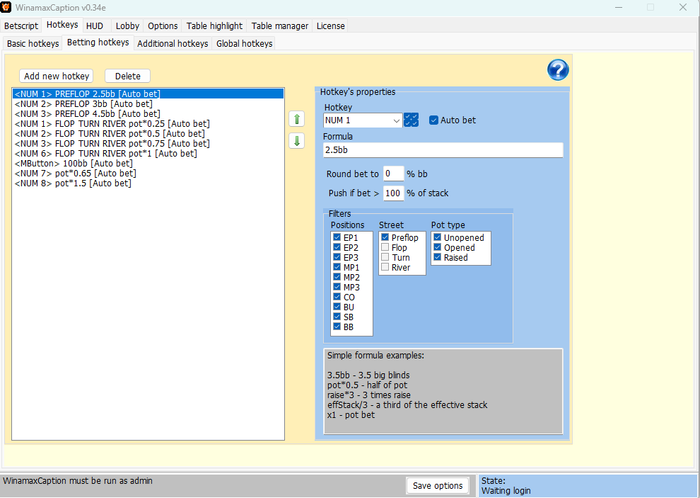Select NUM 2 FLOP TURN RIVER pot*0.5 row
Image resolution: width=700 pixels, height=498 pixels.
148,133
